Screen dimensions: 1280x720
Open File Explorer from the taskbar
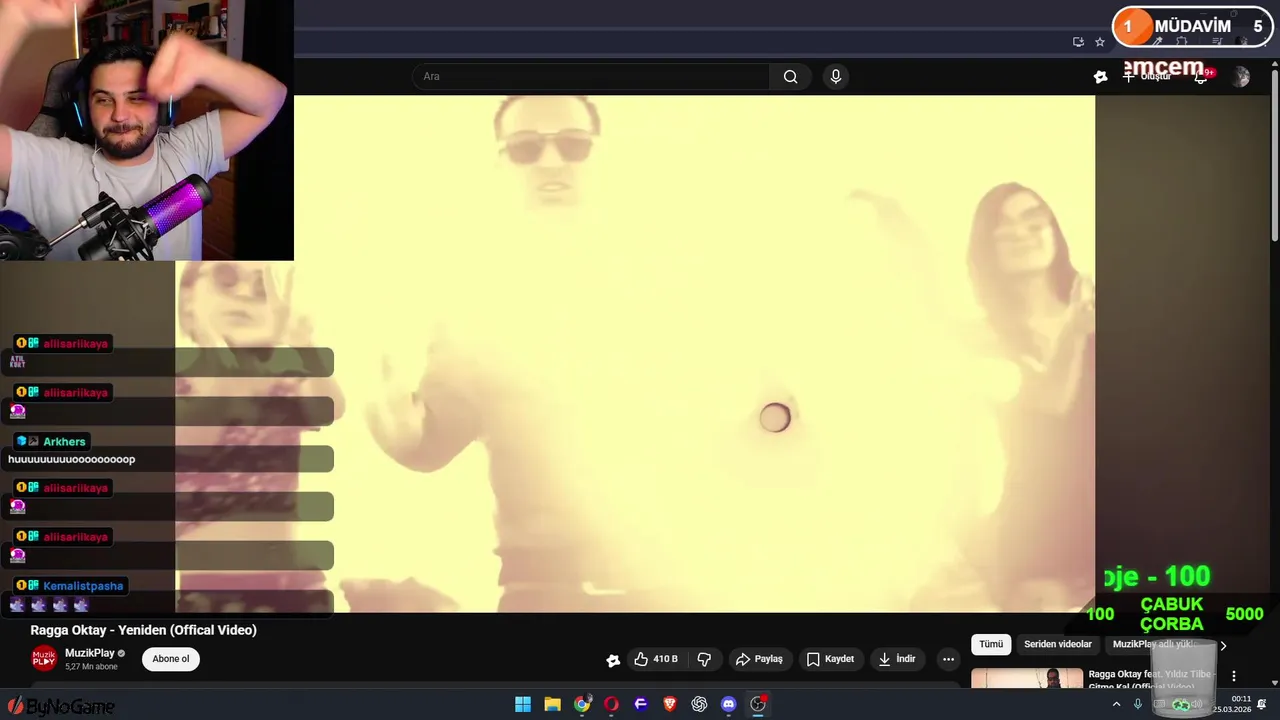tap(552, 704)
